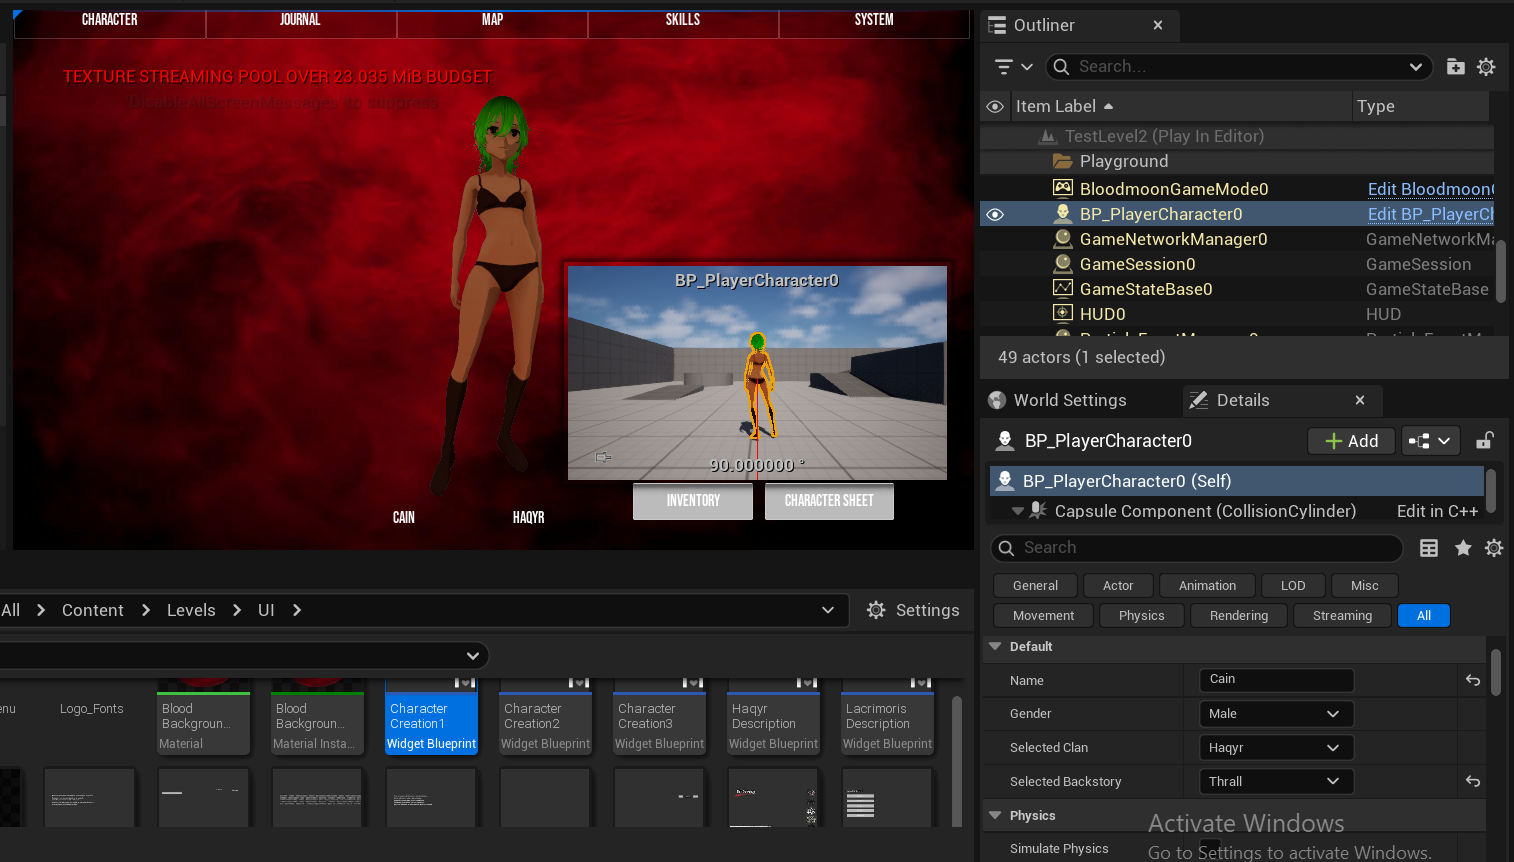Click the HUD0 actor icon in Outliner
1514x862 pixels.
click(1063, 314)
